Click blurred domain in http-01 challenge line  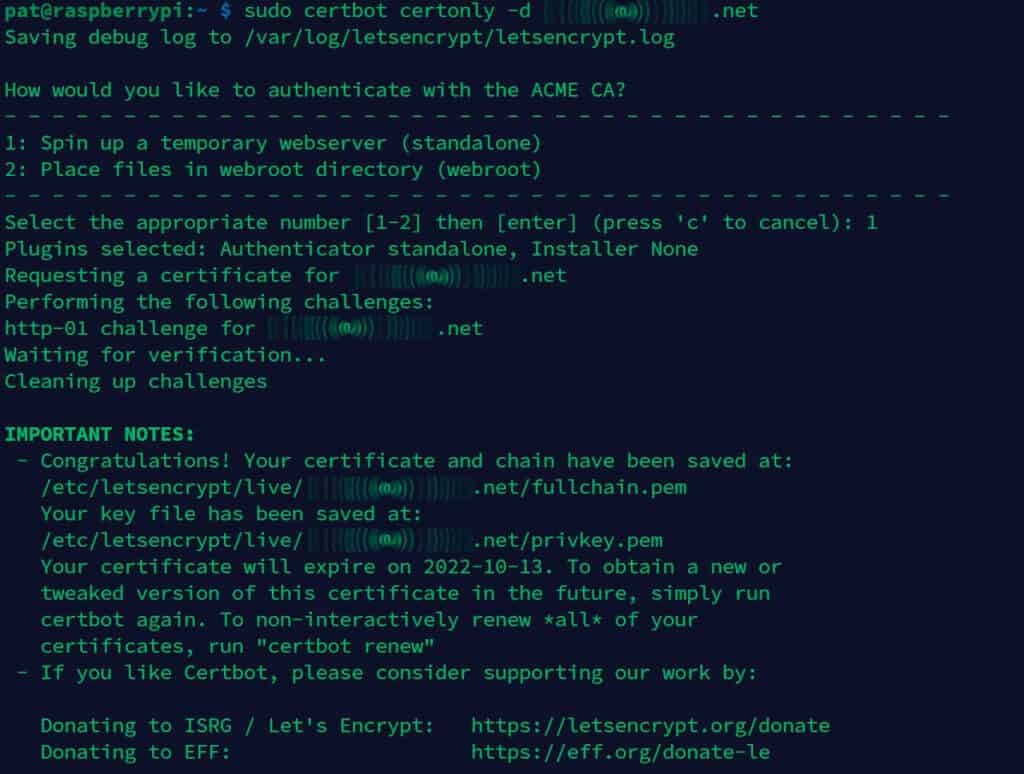[x=376, y=329]
